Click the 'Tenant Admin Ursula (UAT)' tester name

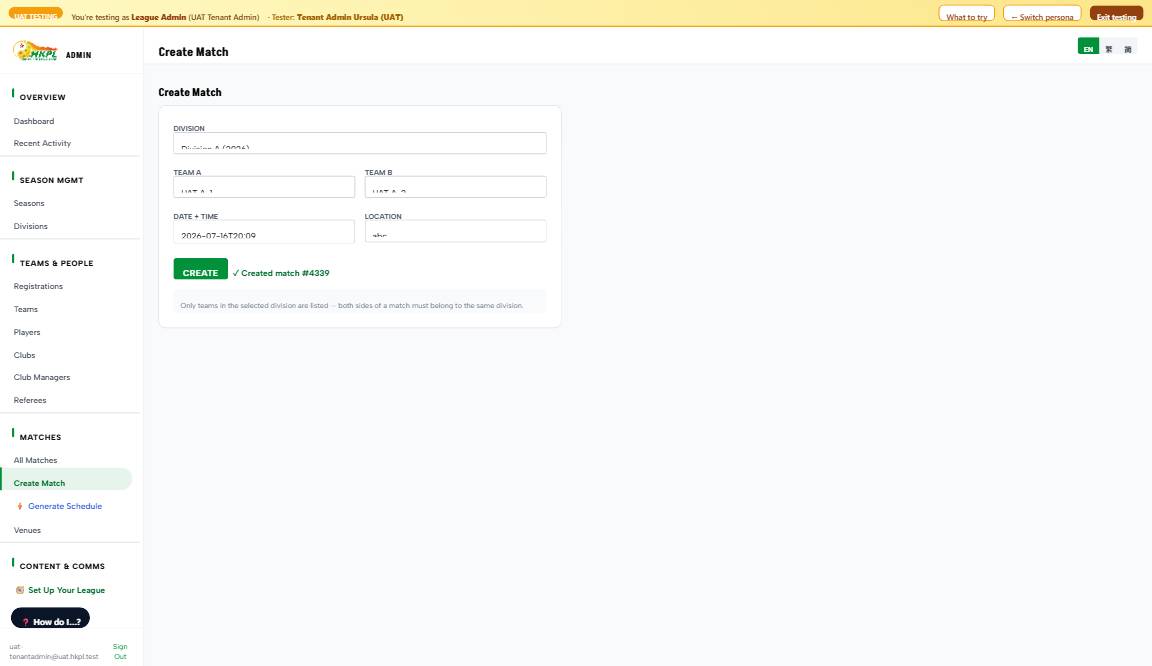tap(350, 17)
